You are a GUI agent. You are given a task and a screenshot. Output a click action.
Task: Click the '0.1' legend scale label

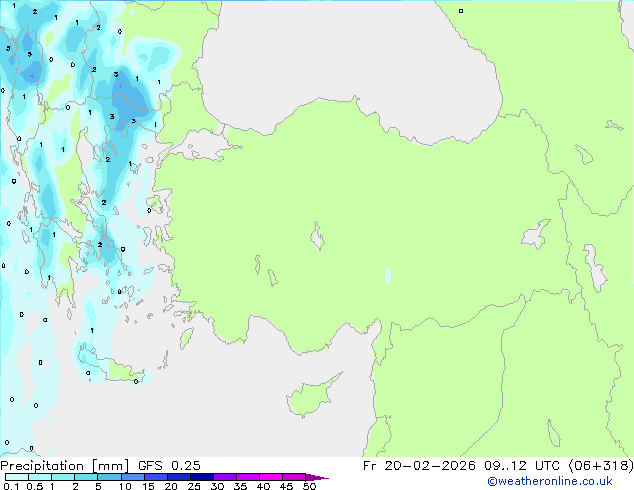pos(11,486)
